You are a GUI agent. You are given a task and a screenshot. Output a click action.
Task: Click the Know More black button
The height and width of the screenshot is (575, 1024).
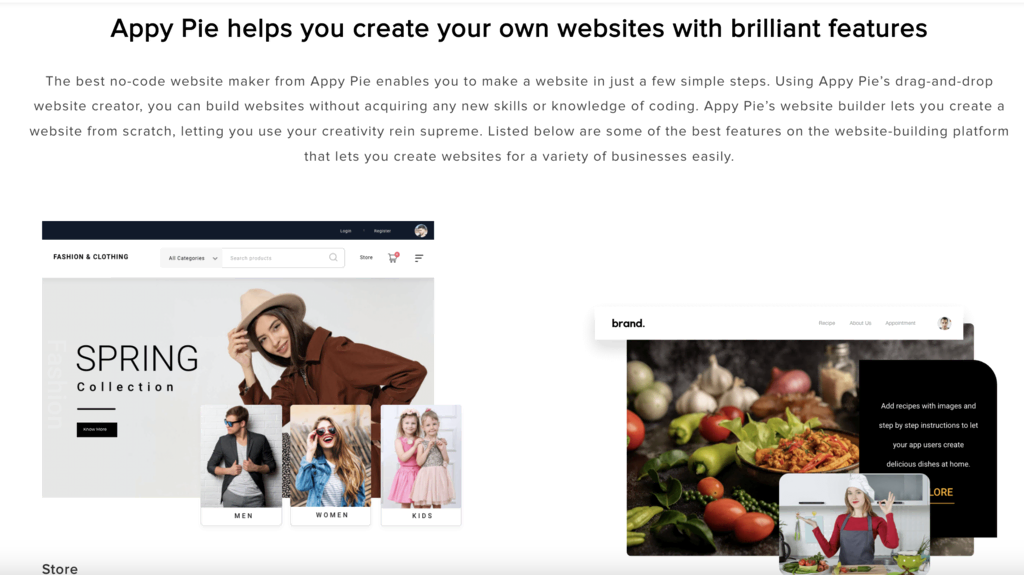[97, 429]
